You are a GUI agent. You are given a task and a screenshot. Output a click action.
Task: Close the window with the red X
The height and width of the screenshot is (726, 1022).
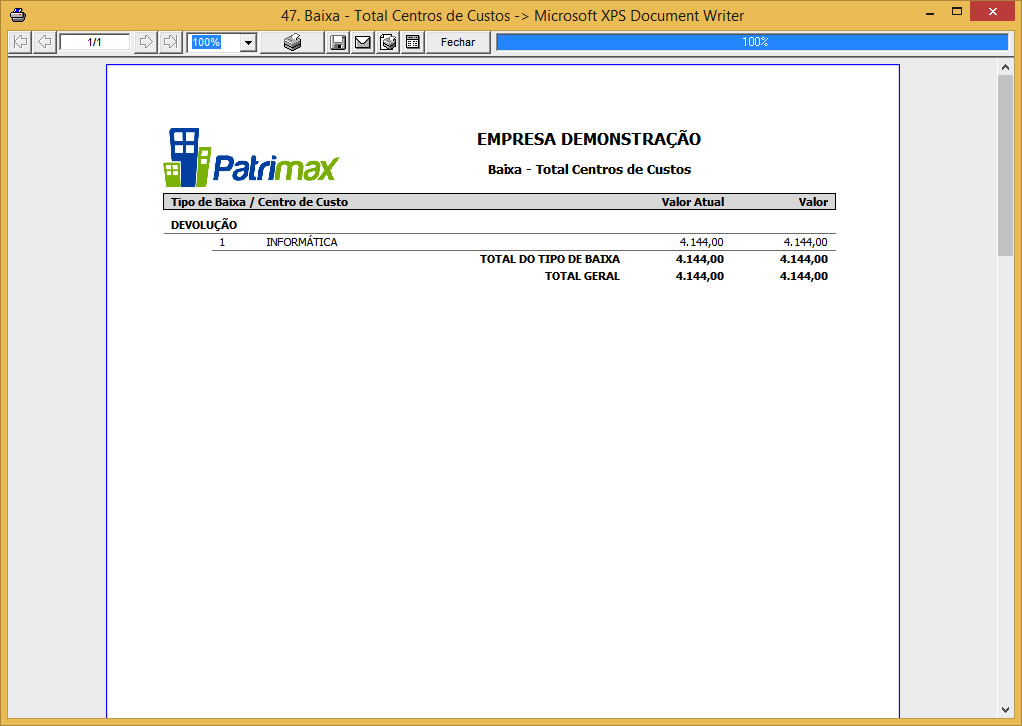993,12
